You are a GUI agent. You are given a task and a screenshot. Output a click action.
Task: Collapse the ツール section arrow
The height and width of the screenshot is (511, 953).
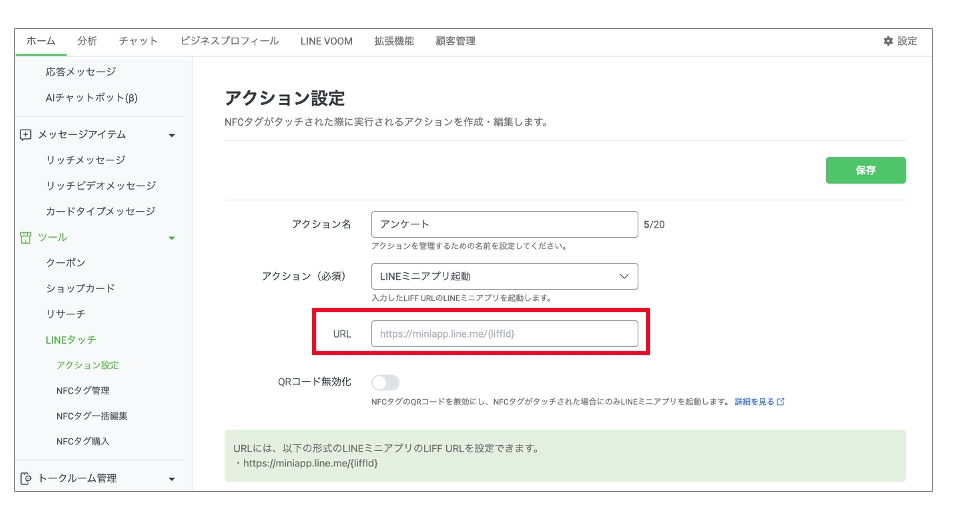click(172, 238)
